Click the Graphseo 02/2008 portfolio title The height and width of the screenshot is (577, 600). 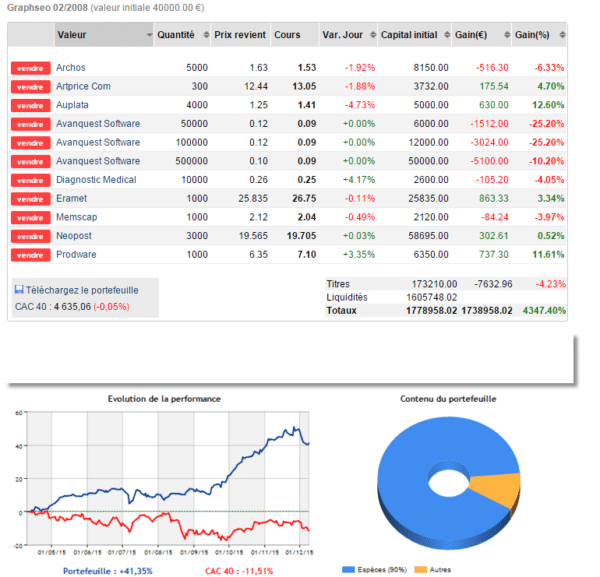47,8
